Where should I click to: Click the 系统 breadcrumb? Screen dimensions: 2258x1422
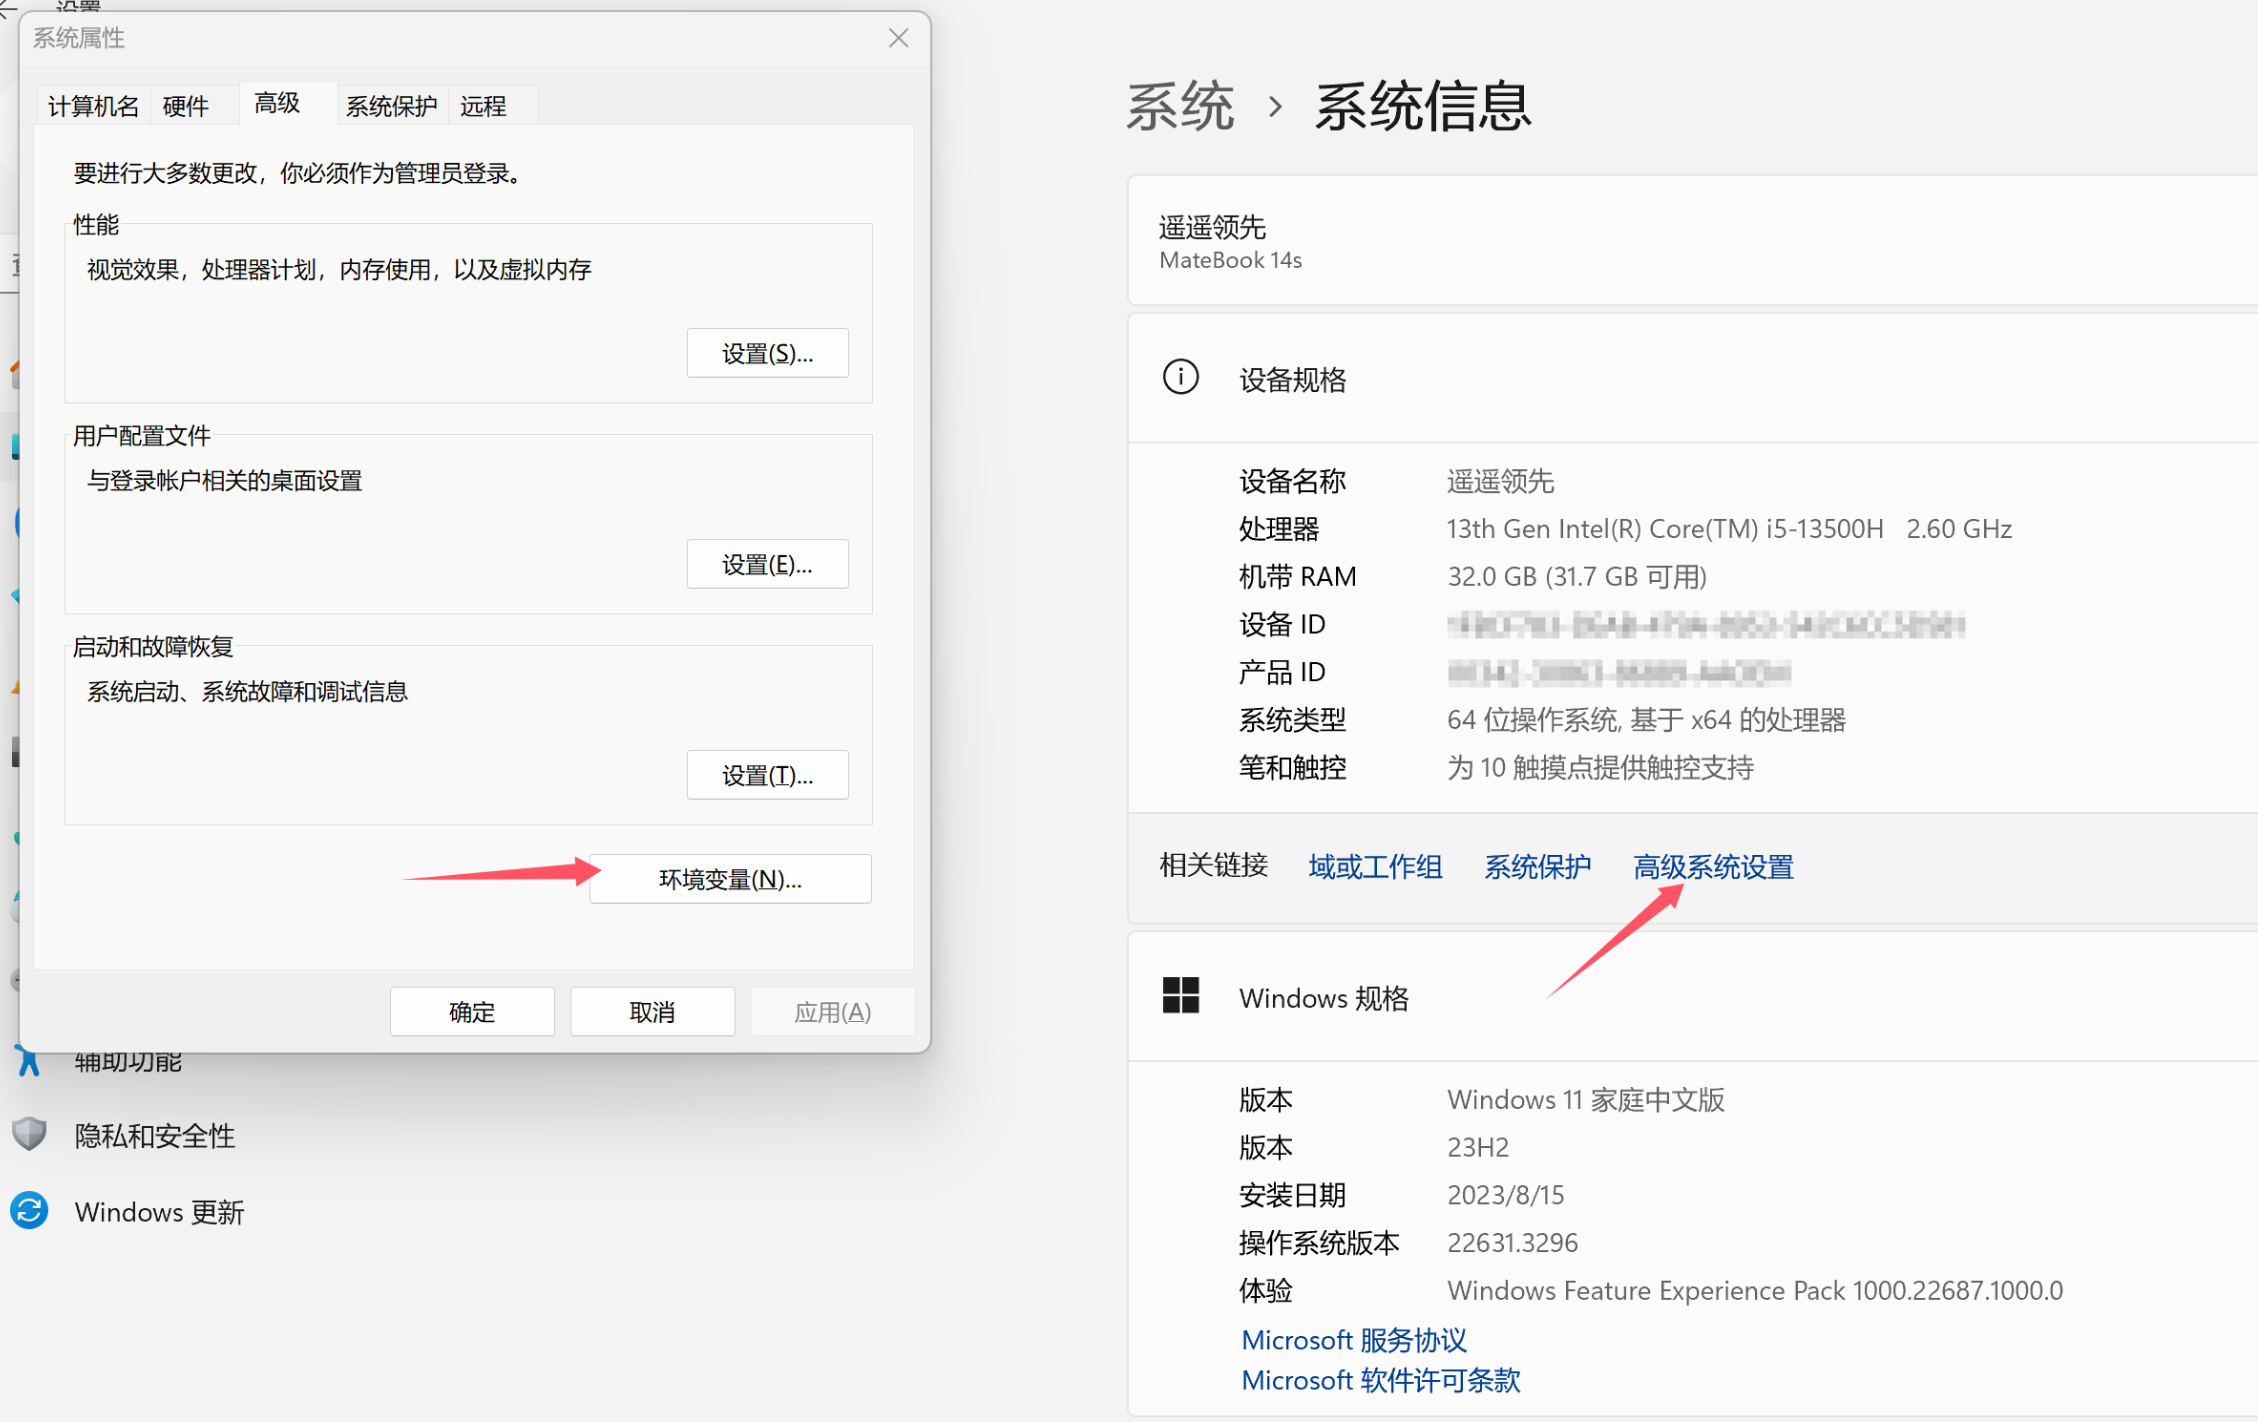pyautogui.click(x=1180, y=106)
